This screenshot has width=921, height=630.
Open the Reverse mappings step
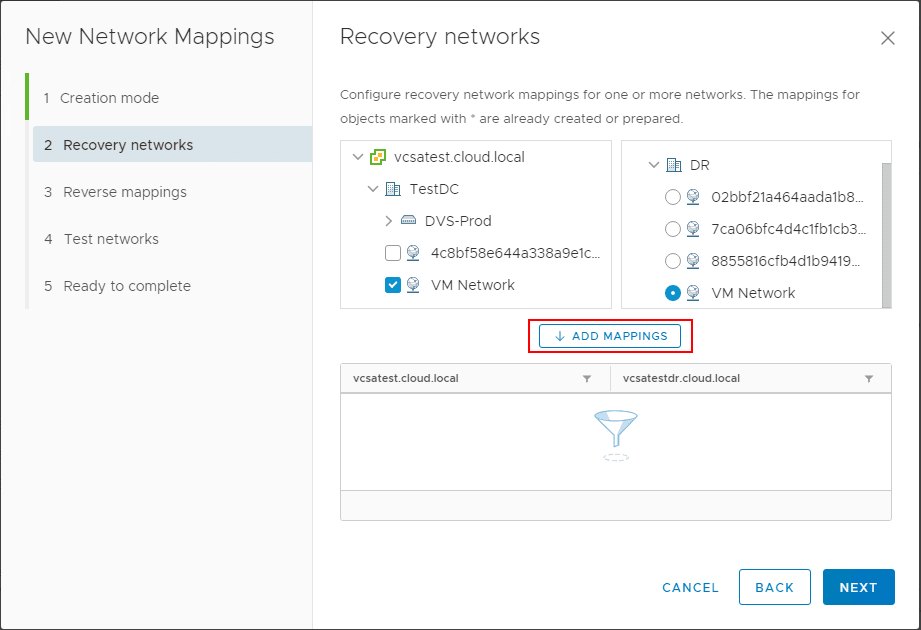[124, 192]
